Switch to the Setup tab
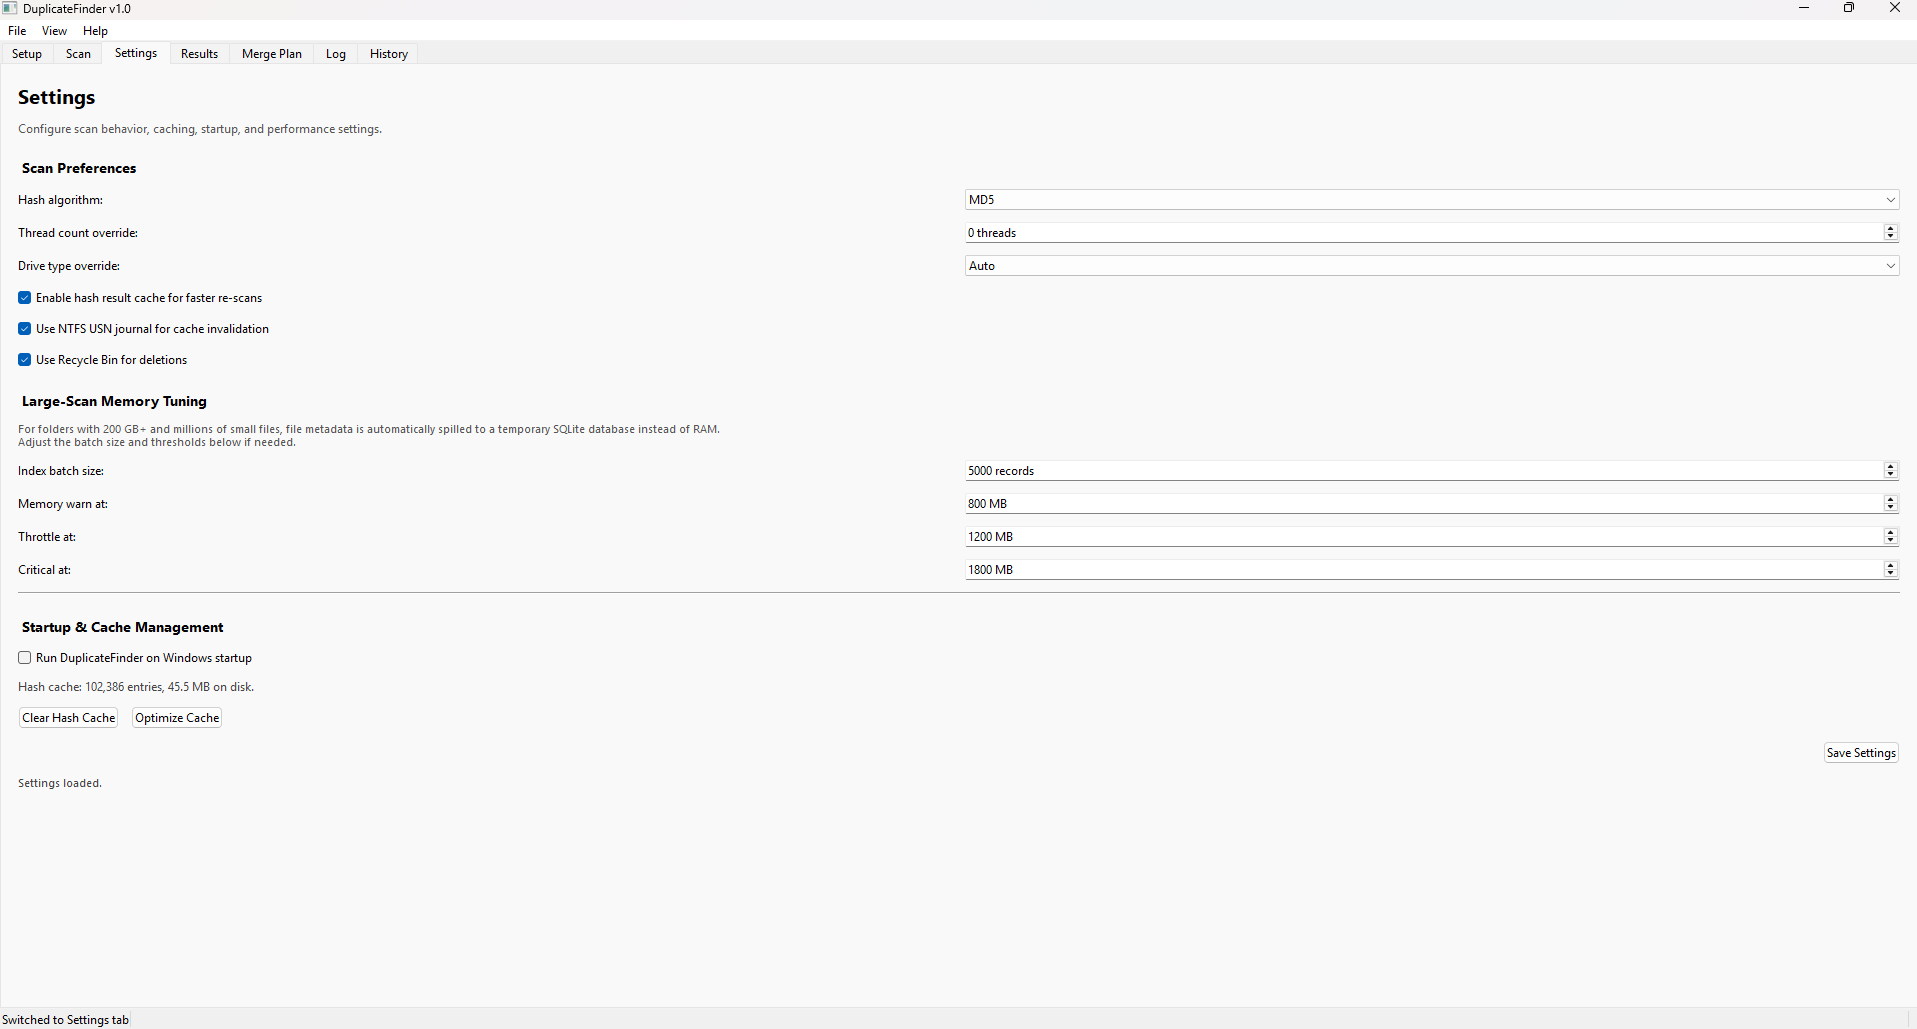The image size is (1917, 1029). click(27, 54)
